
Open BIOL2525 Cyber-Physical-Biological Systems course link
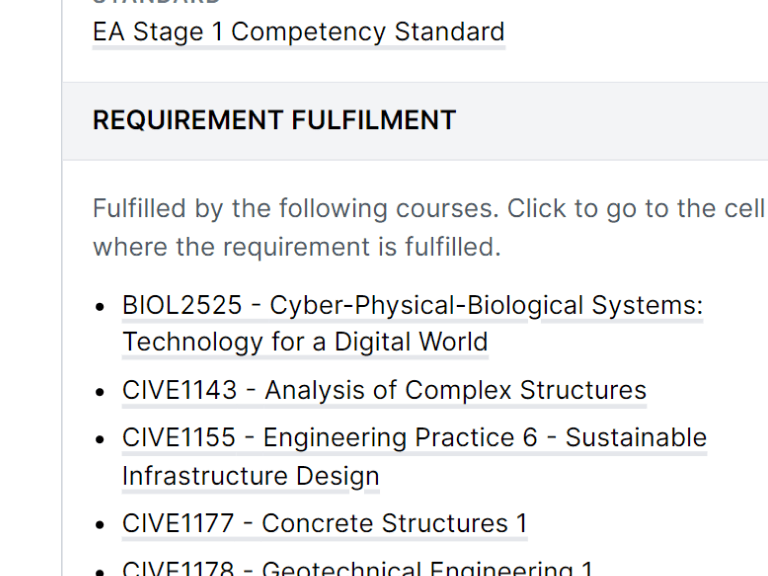click(x=412, y=306)
